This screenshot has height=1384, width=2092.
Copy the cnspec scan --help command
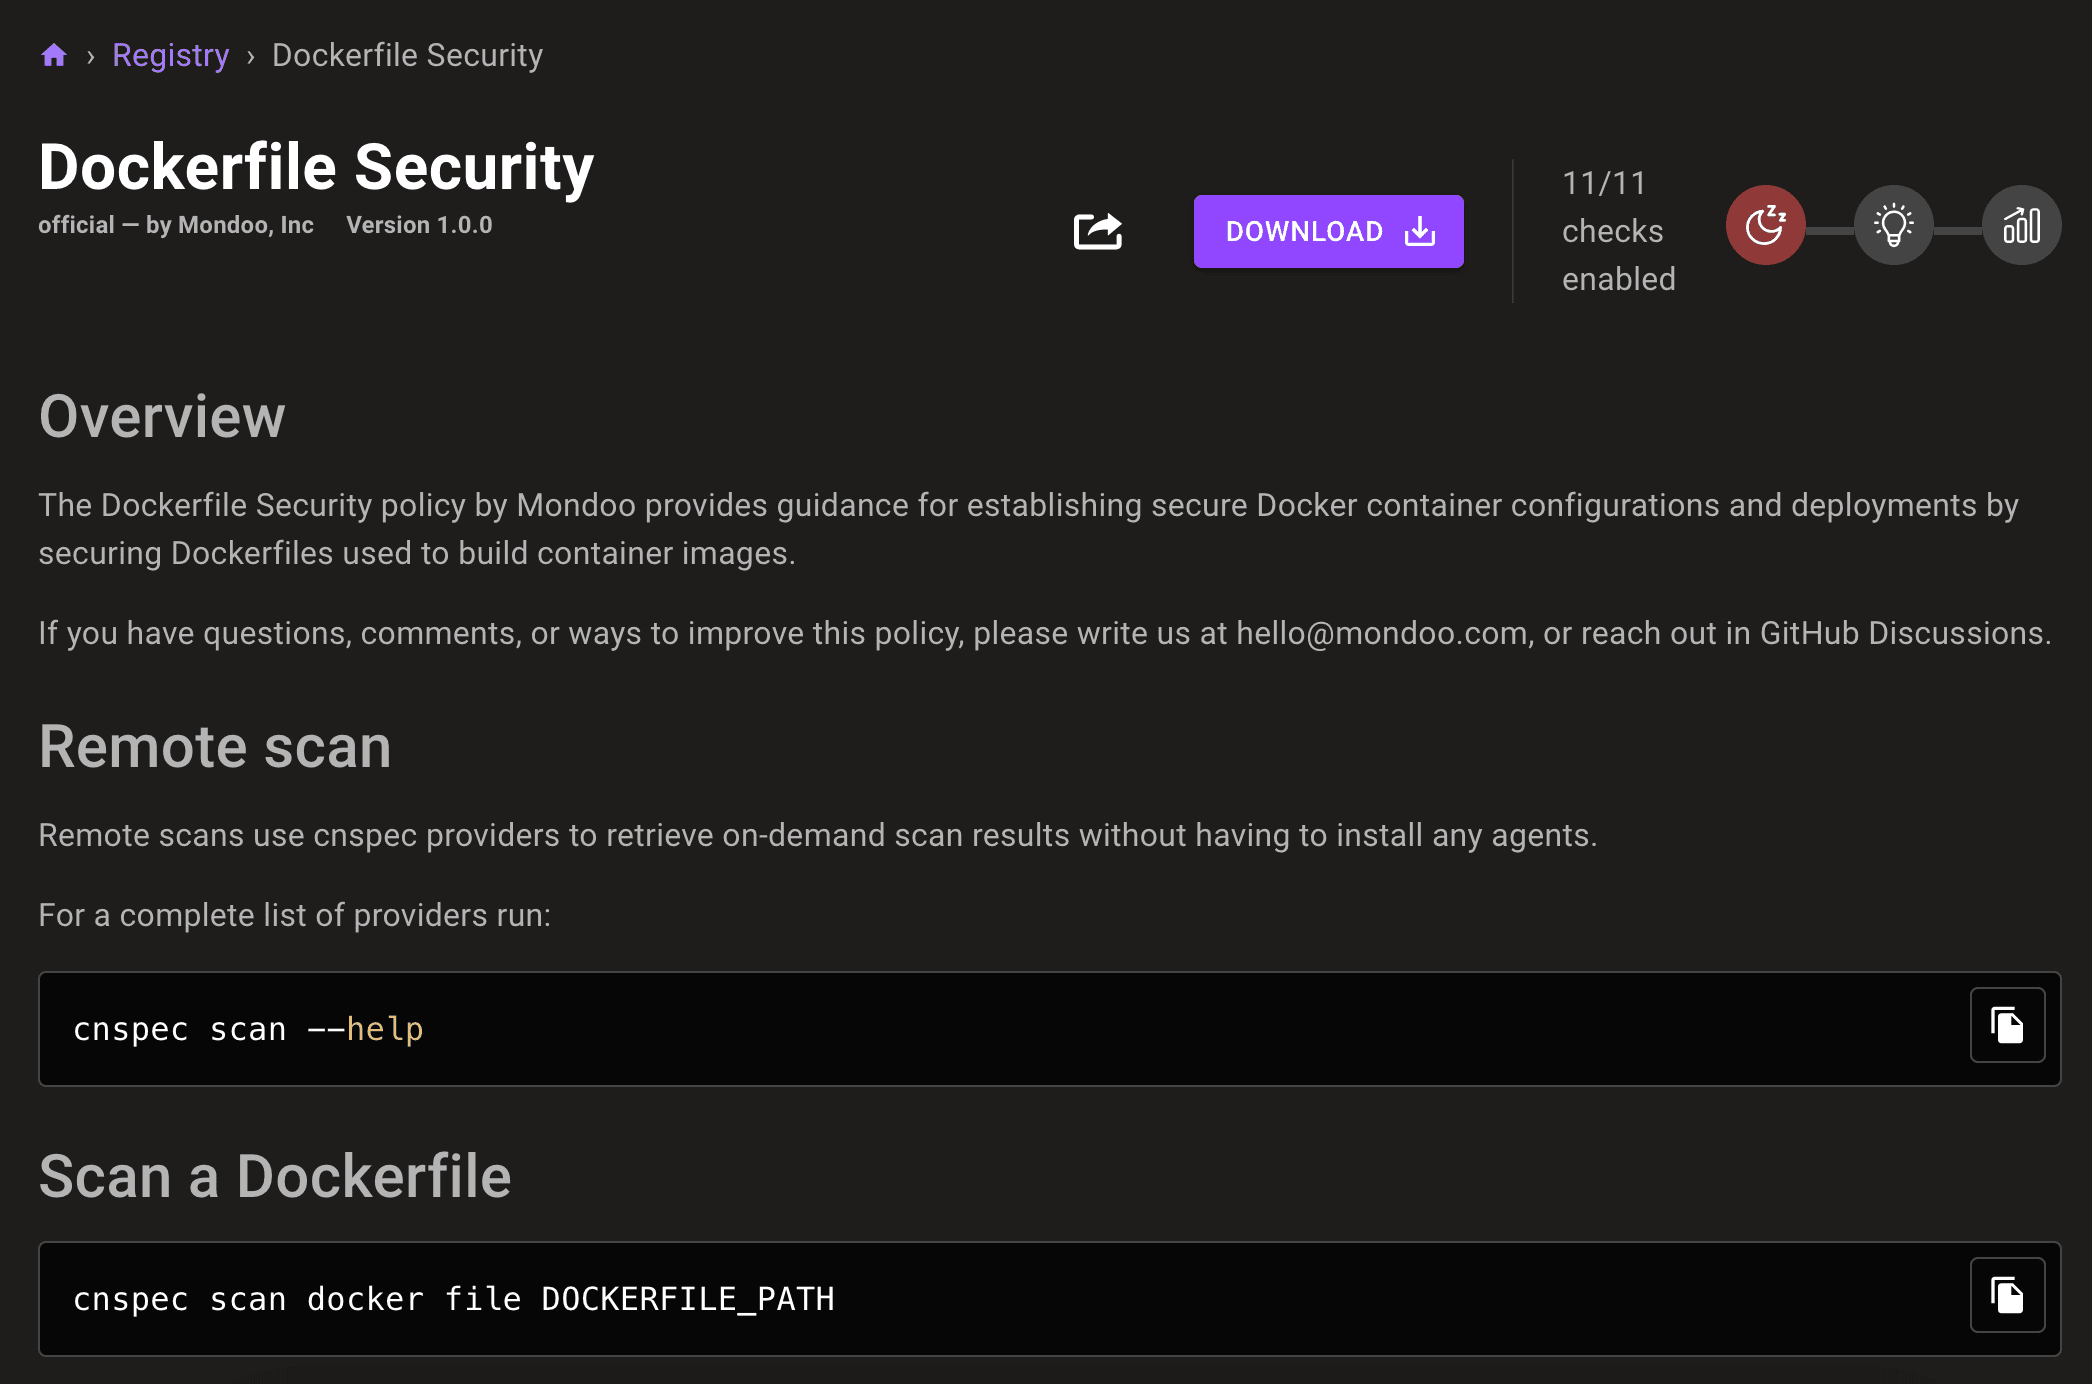pos(2007,1025)
